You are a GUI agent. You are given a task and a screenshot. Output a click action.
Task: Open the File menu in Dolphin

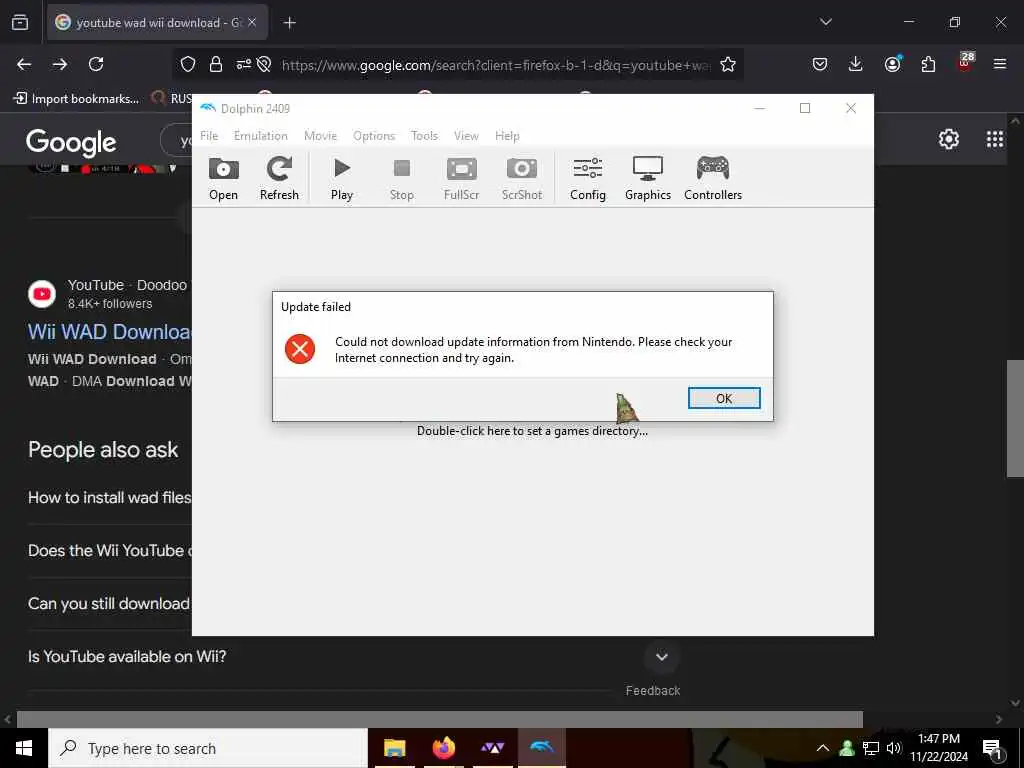pyautogui.click(x=209, y=136)
